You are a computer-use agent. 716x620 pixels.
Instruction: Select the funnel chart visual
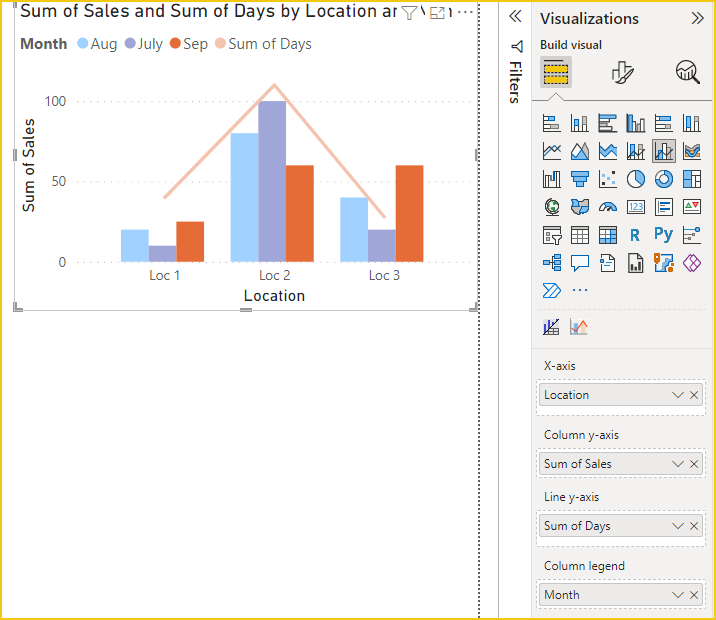pos(579,179)
